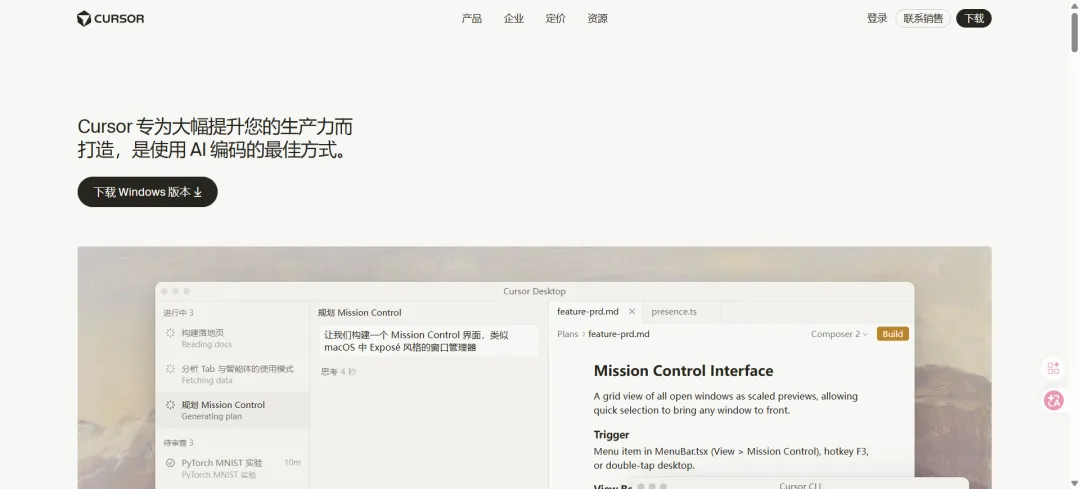Click spinner icon beside 规划 Mission Control
1080x489 pixels.
click(x=170, y=404)
